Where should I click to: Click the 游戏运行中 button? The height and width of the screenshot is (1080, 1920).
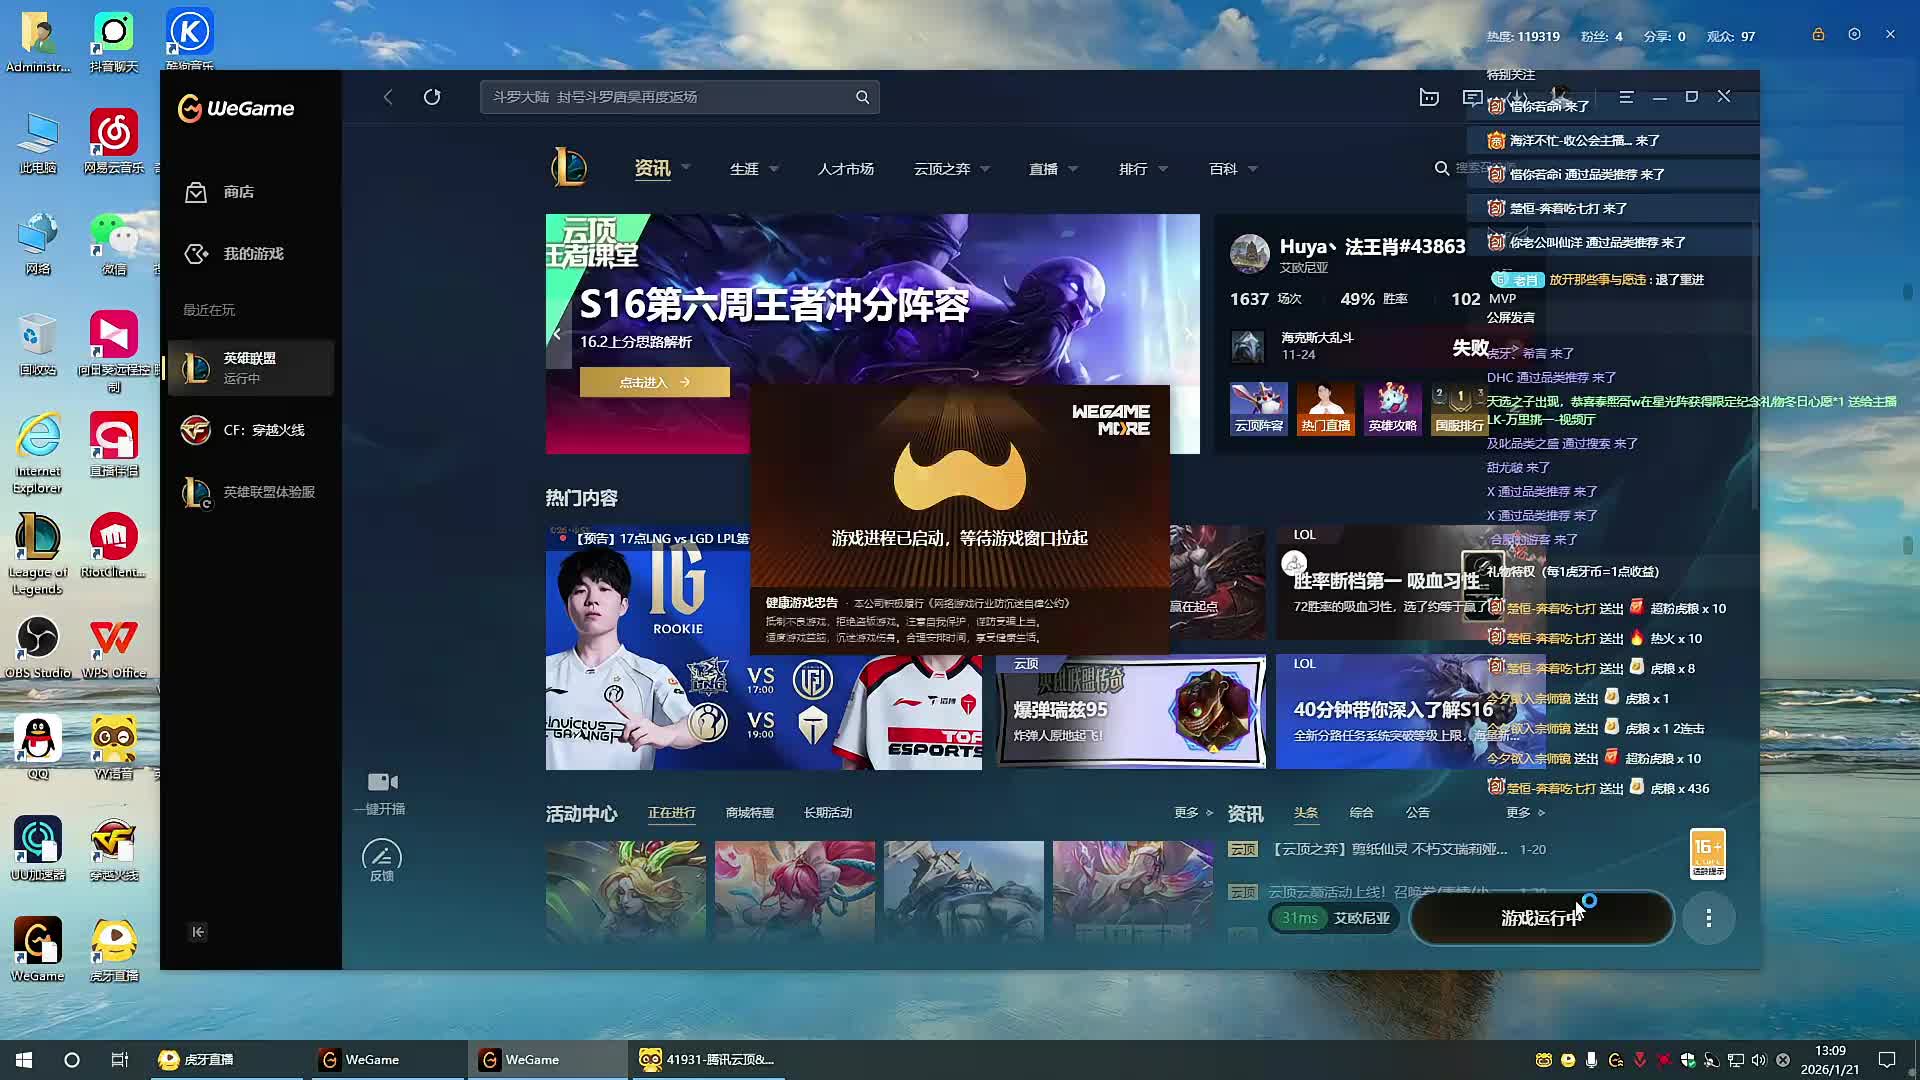1540,918
